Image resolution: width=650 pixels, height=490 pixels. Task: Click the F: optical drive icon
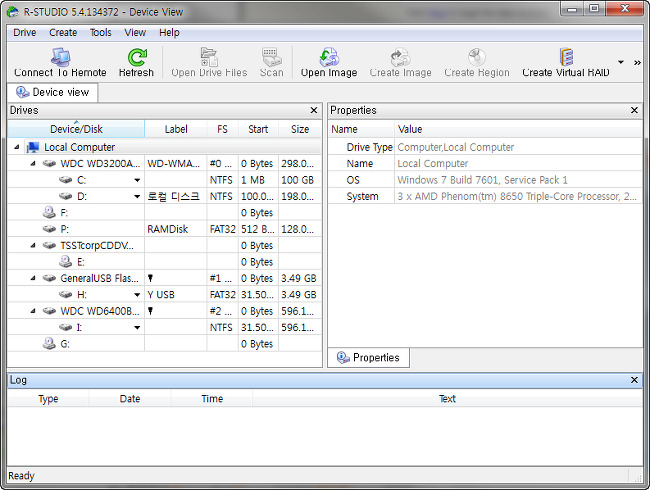[49, 212]
